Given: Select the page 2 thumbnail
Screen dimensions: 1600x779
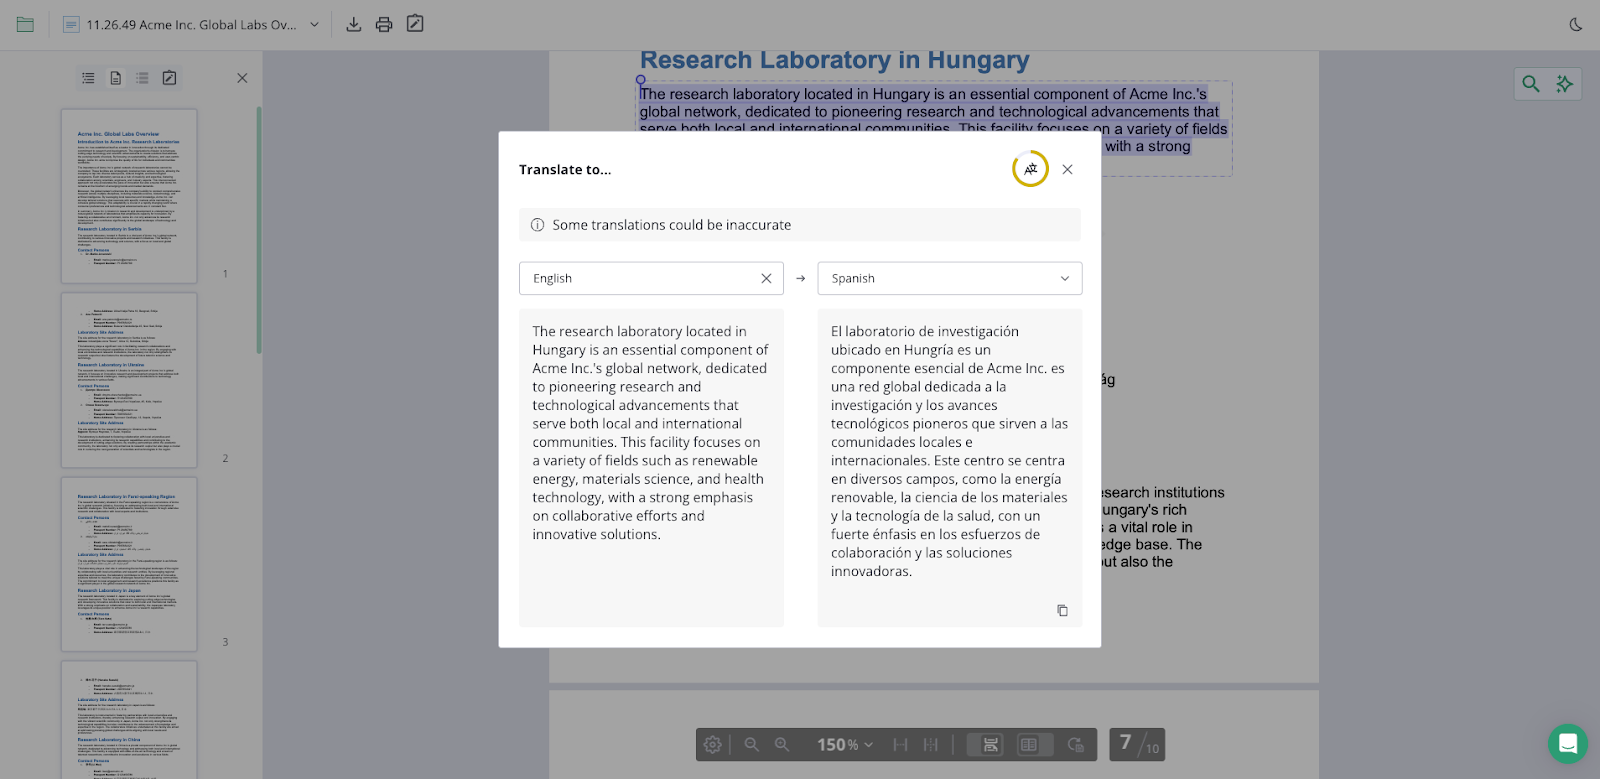Looking at the screenshot, I should click(x=129, y=380).
